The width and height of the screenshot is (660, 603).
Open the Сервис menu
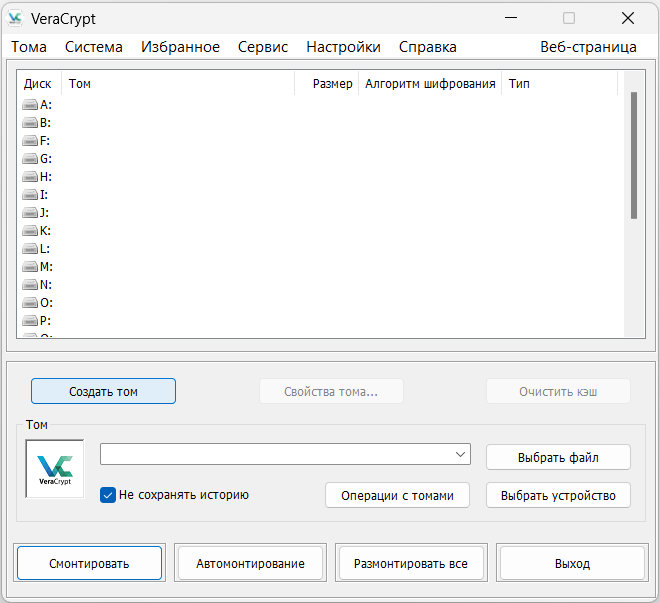click(x=263, y=47)
